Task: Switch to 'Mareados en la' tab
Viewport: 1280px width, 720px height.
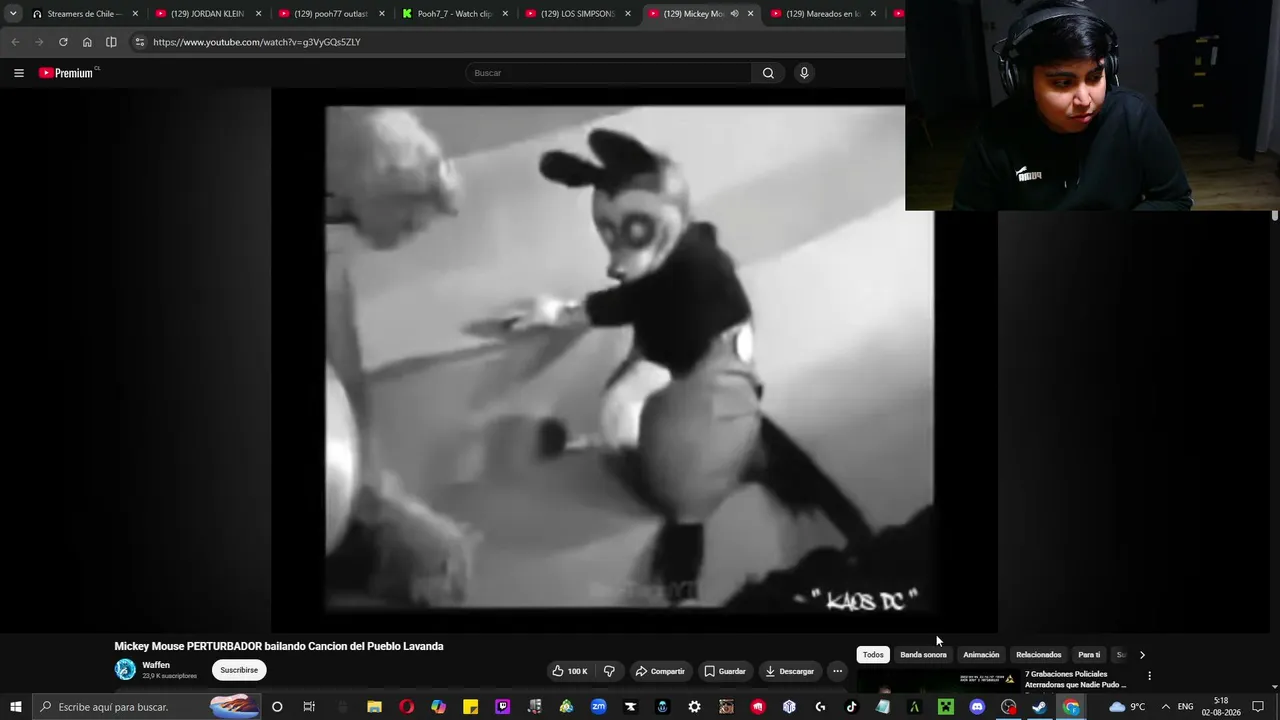Action: click(x=823, y=14)
